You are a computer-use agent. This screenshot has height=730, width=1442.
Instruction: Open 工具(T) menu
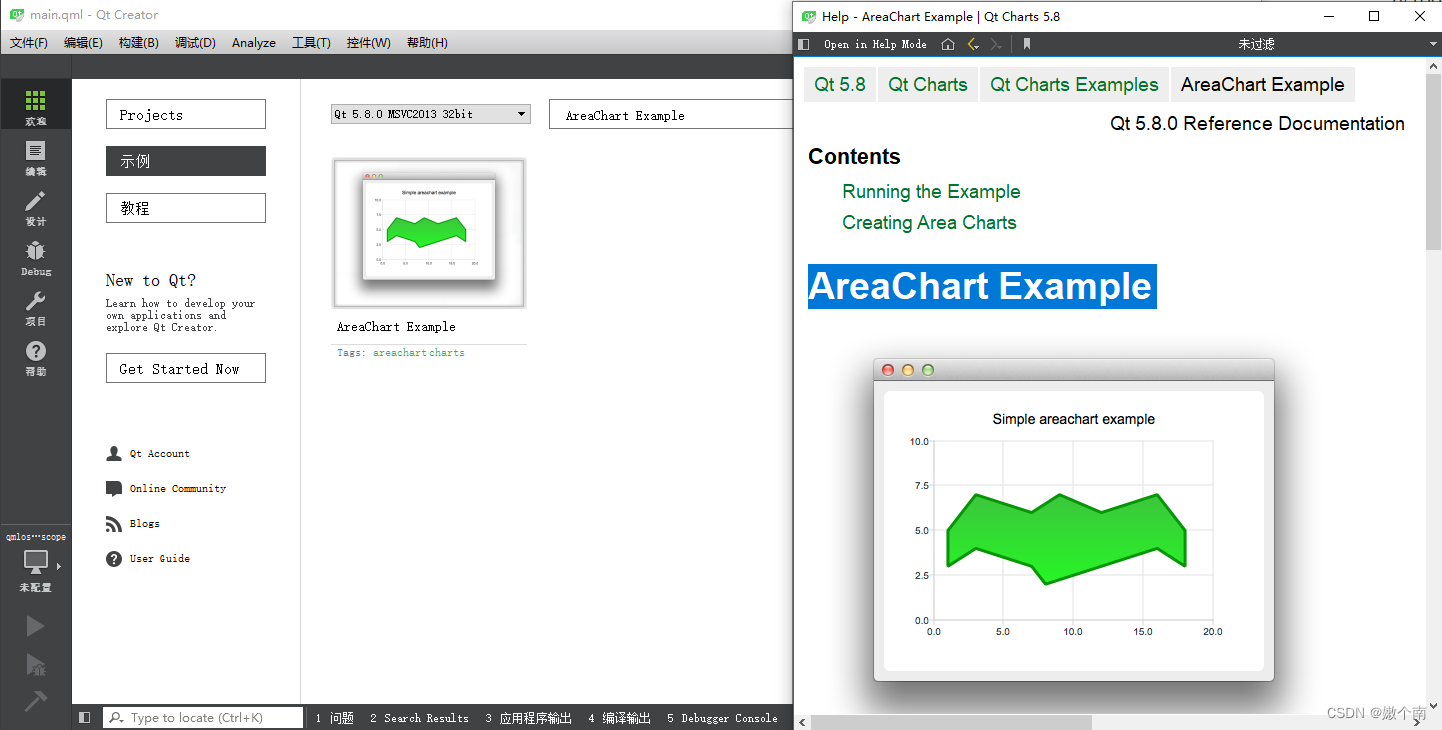click(311, 42)
